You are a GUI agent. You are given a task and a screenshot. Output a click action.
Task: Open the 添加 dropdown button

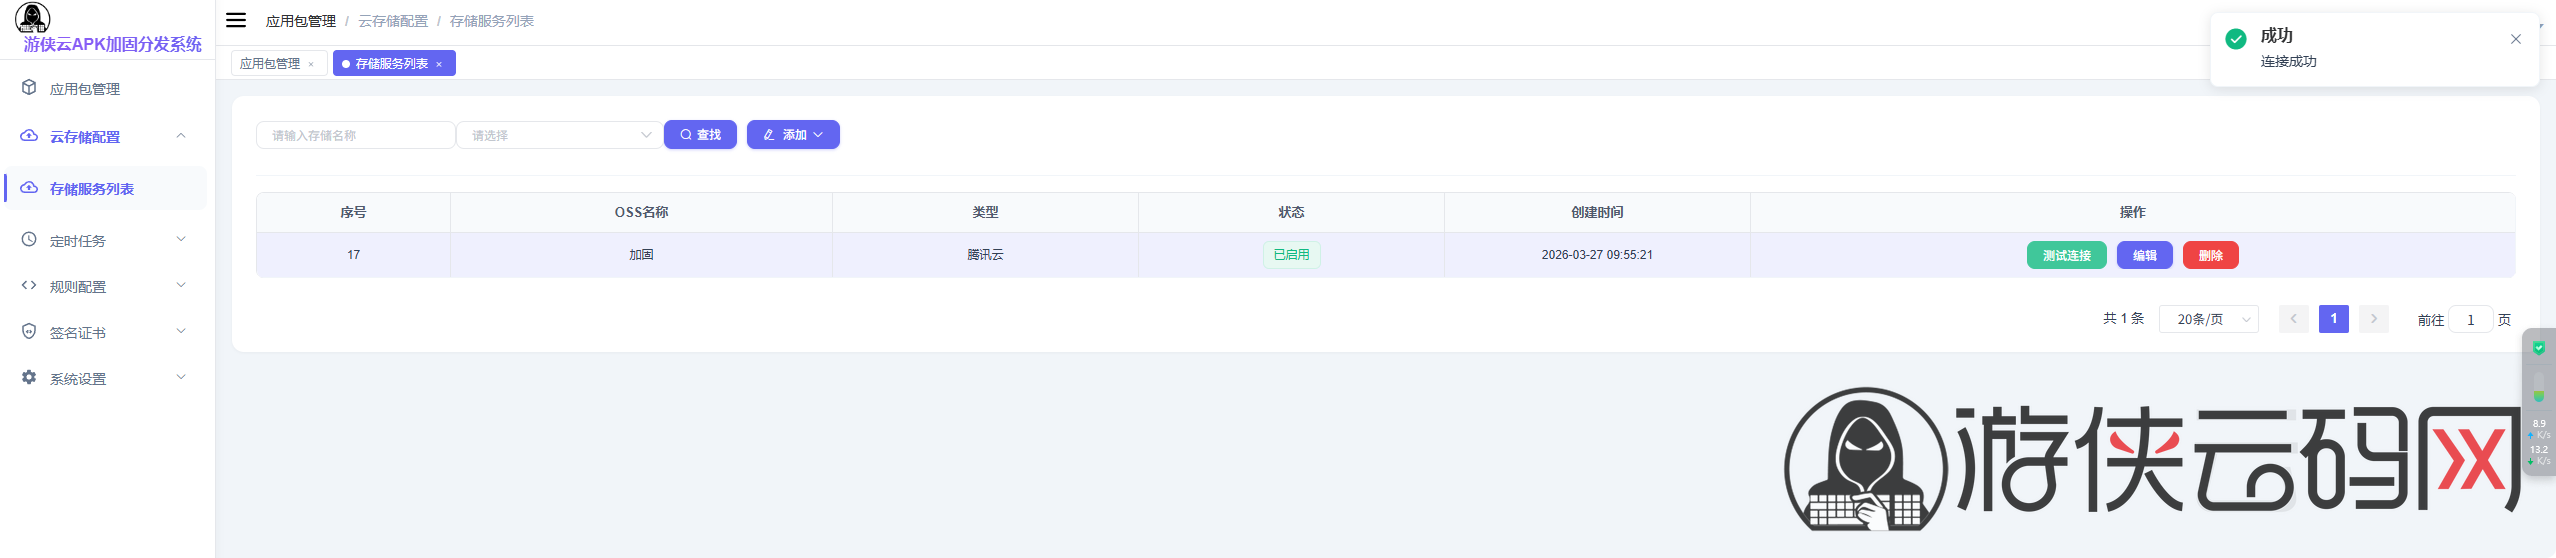[x=793, y=135]
